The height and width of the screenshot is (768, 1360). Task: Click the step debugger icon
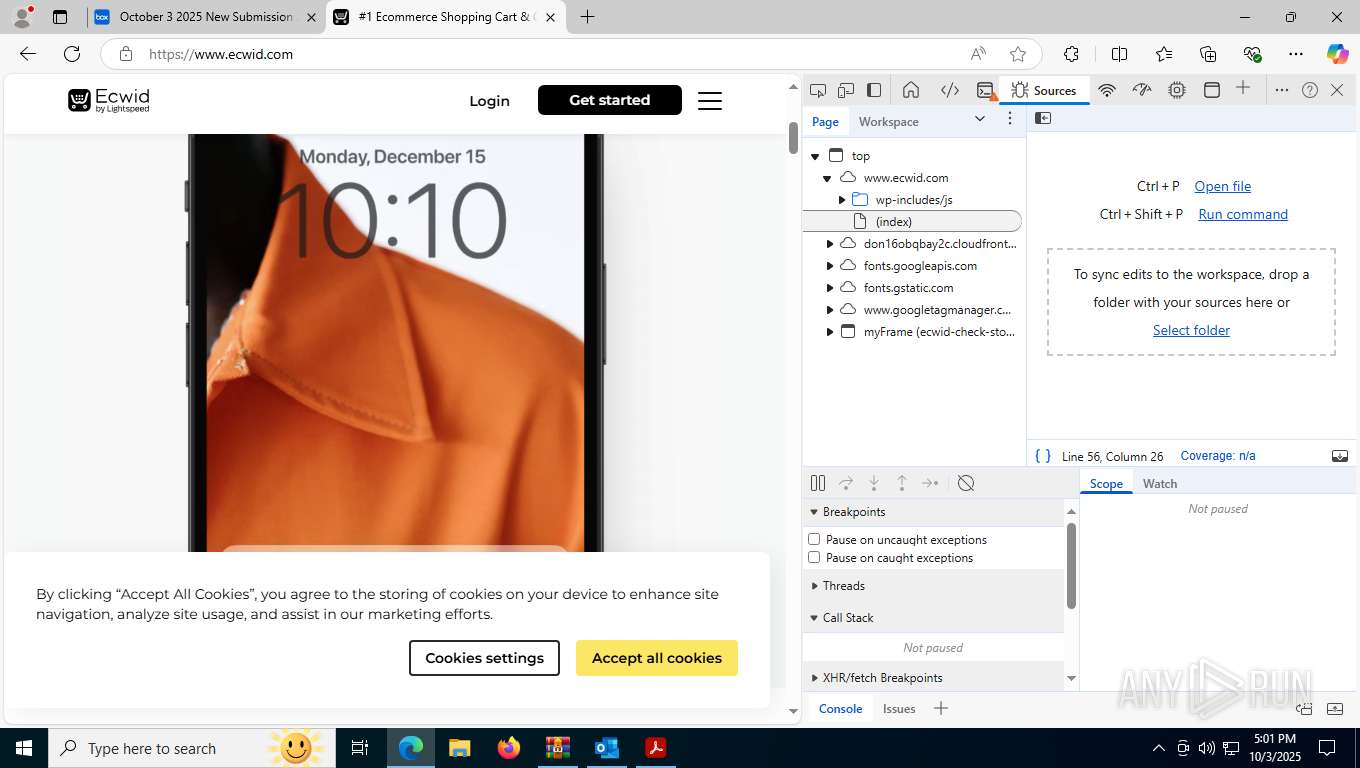click(x=930, y=483)
